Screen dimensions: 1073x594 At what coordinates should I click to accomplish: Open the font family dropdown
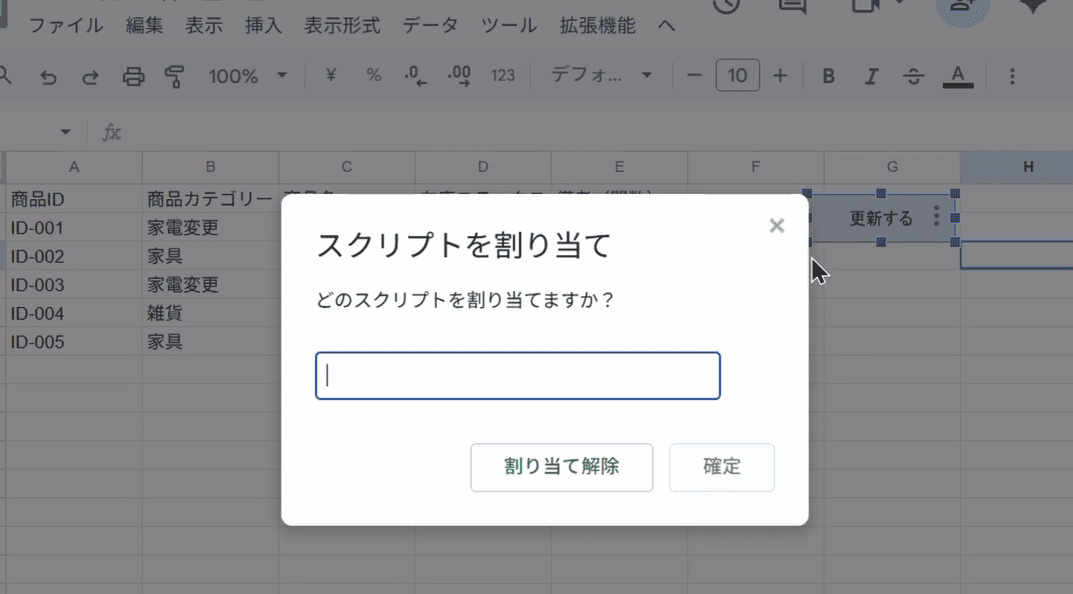coord(602,76)
